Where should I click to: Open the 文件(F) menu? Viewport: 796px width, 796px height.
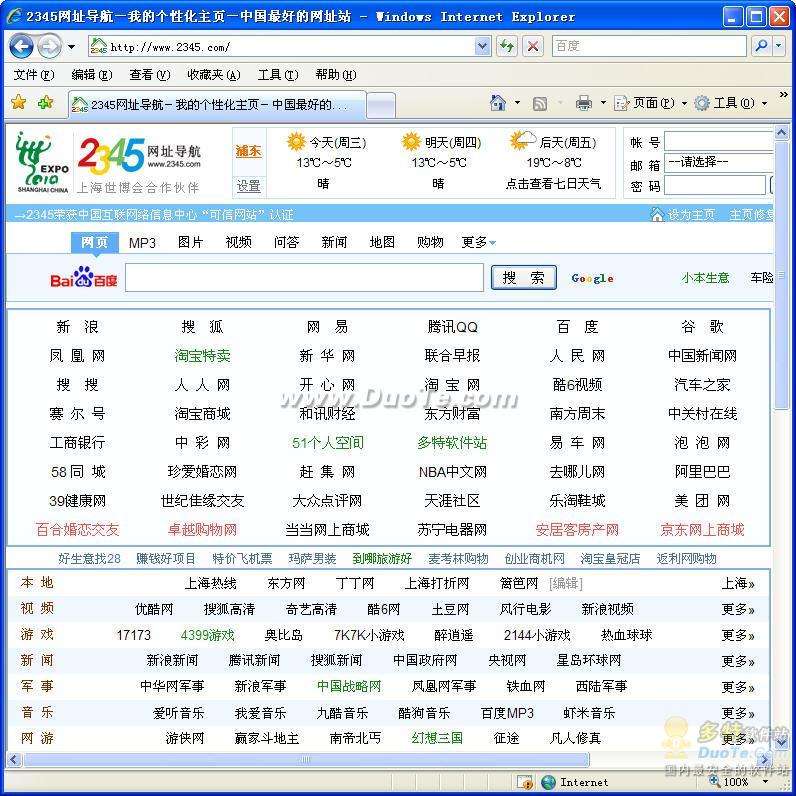[x=34, y=75]
